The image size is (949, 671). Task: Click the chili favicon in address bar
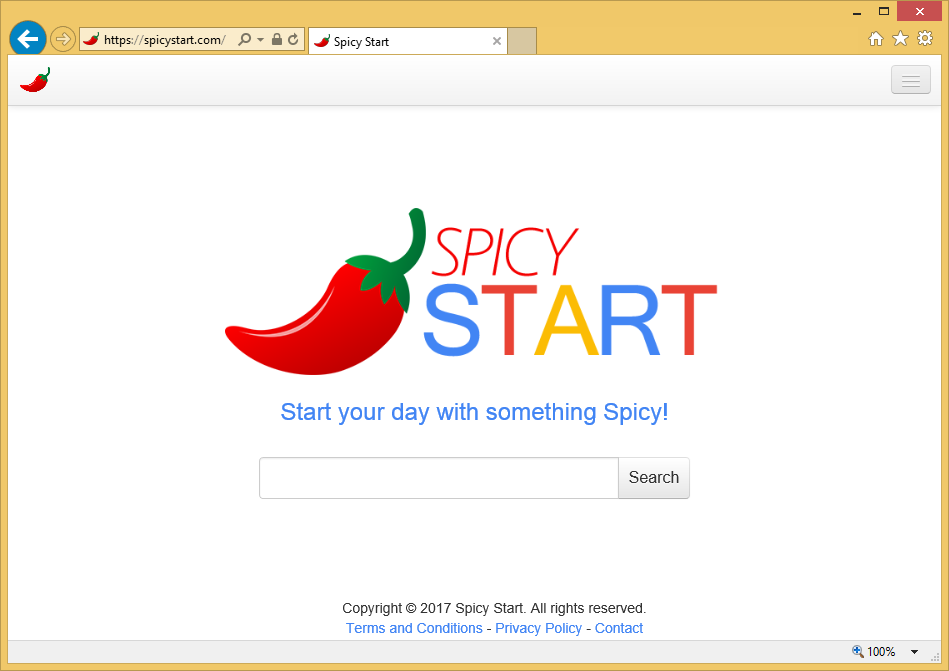click(91, 39)
